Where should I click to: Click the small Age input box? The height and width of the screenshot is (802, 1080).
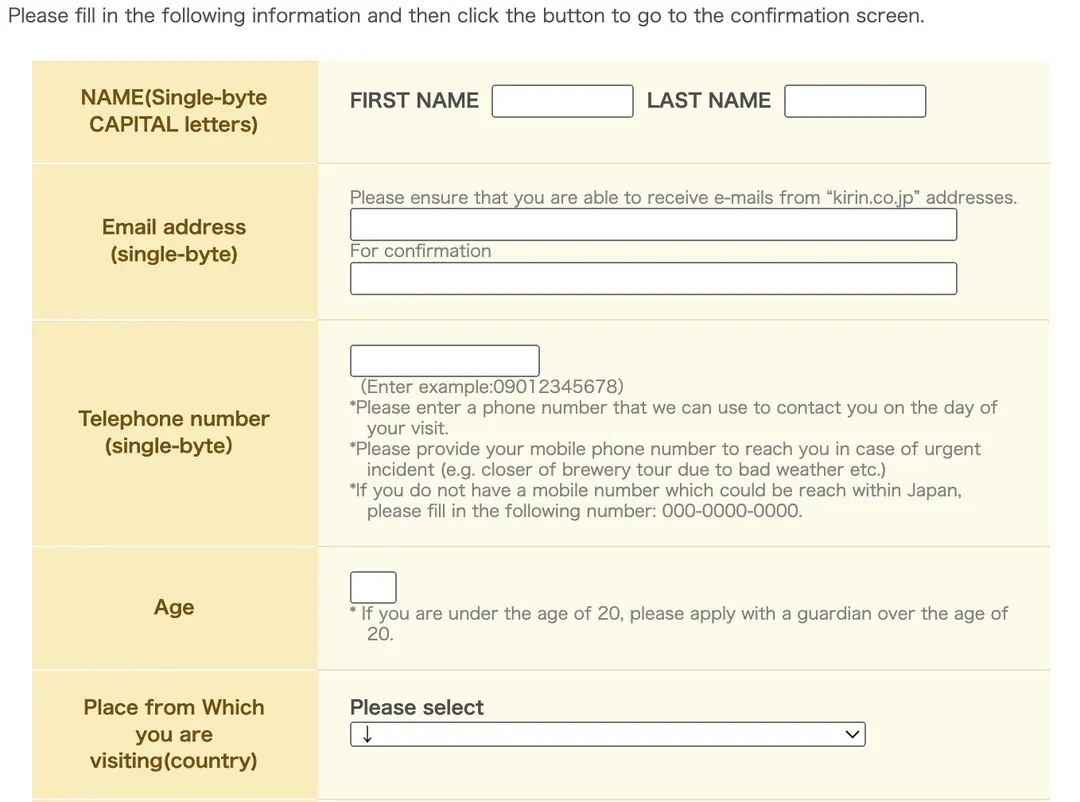[373, 587]
